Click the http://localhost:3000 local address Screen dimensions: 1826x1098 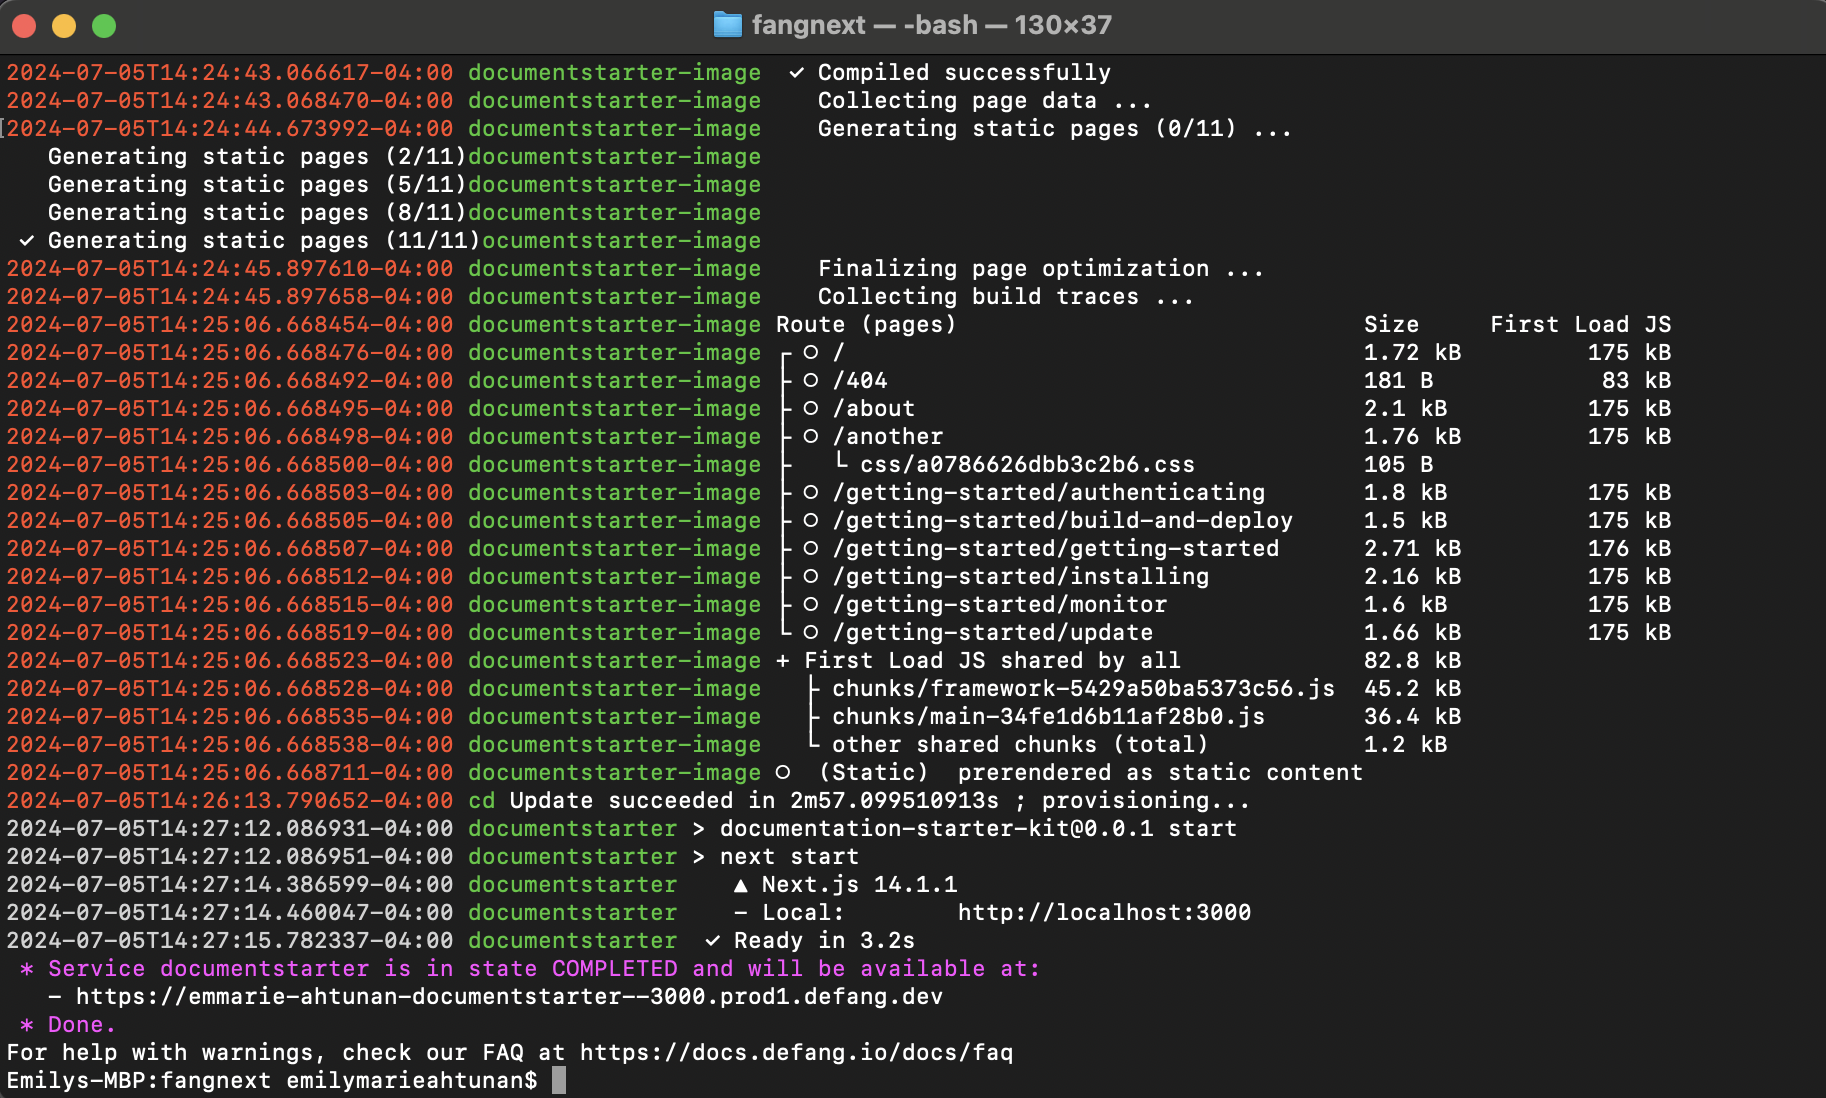point(1104,912)
